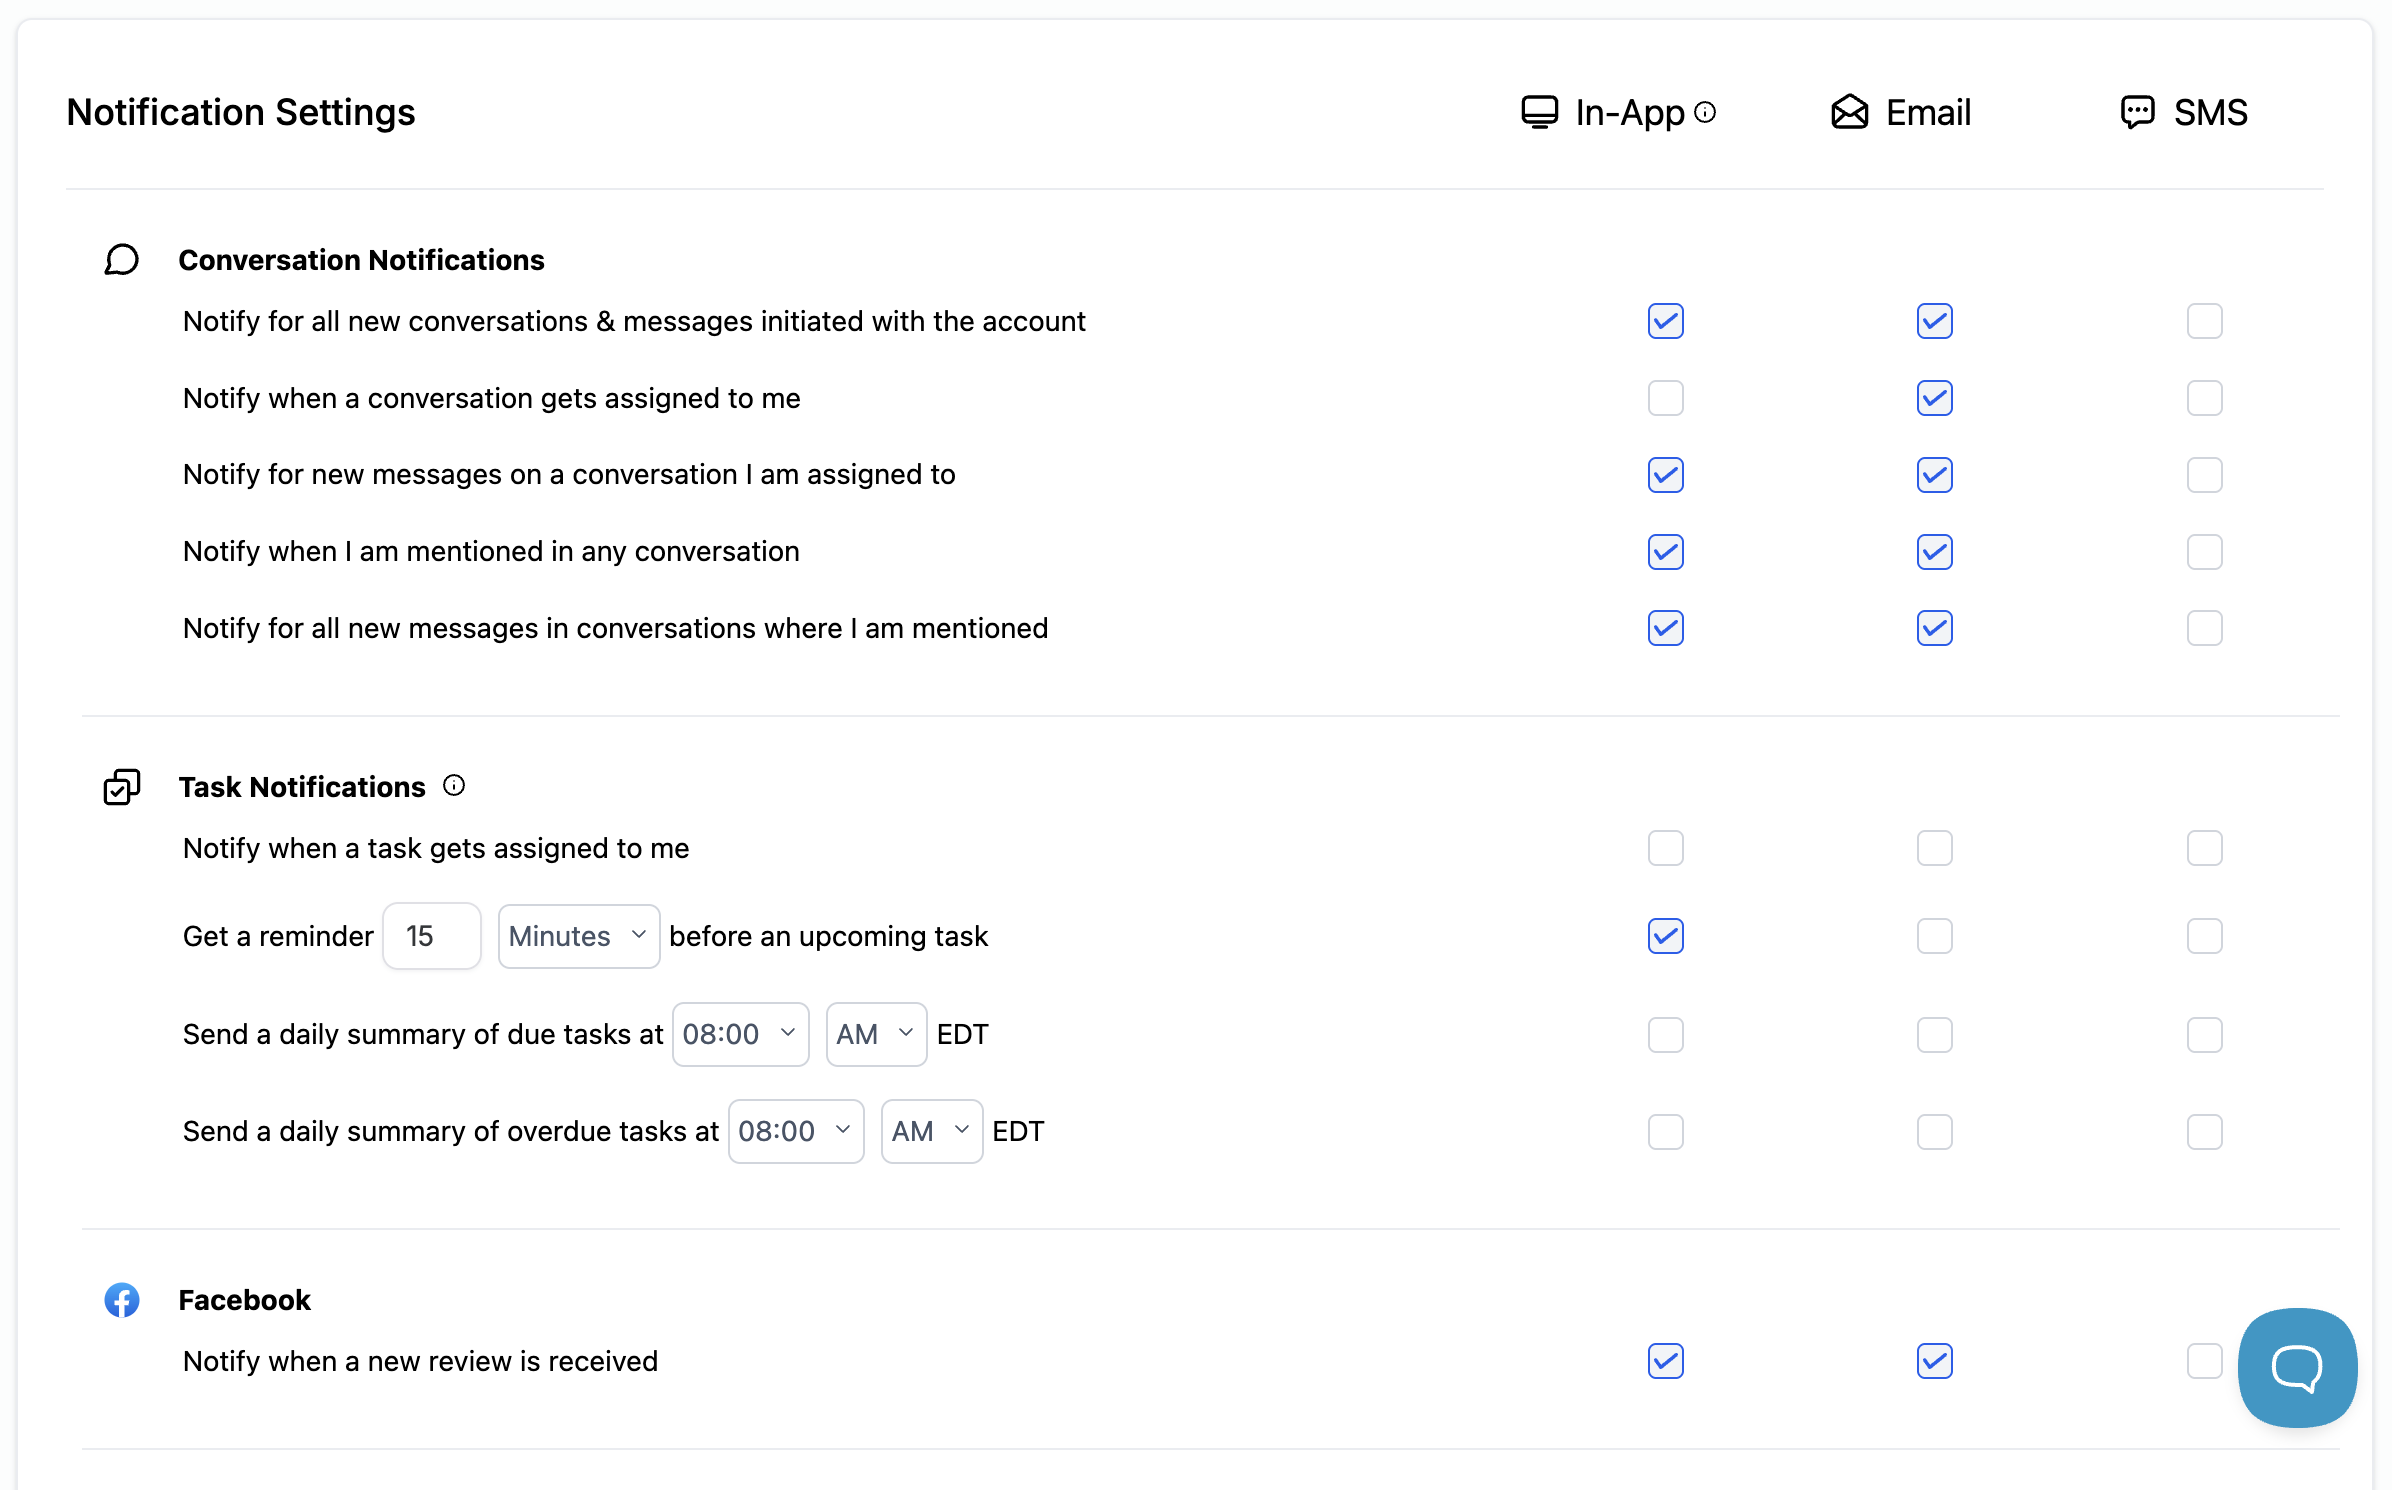
Task: Click the Conversation Notifications speech bubble icon
Action: tap(122, 260)
